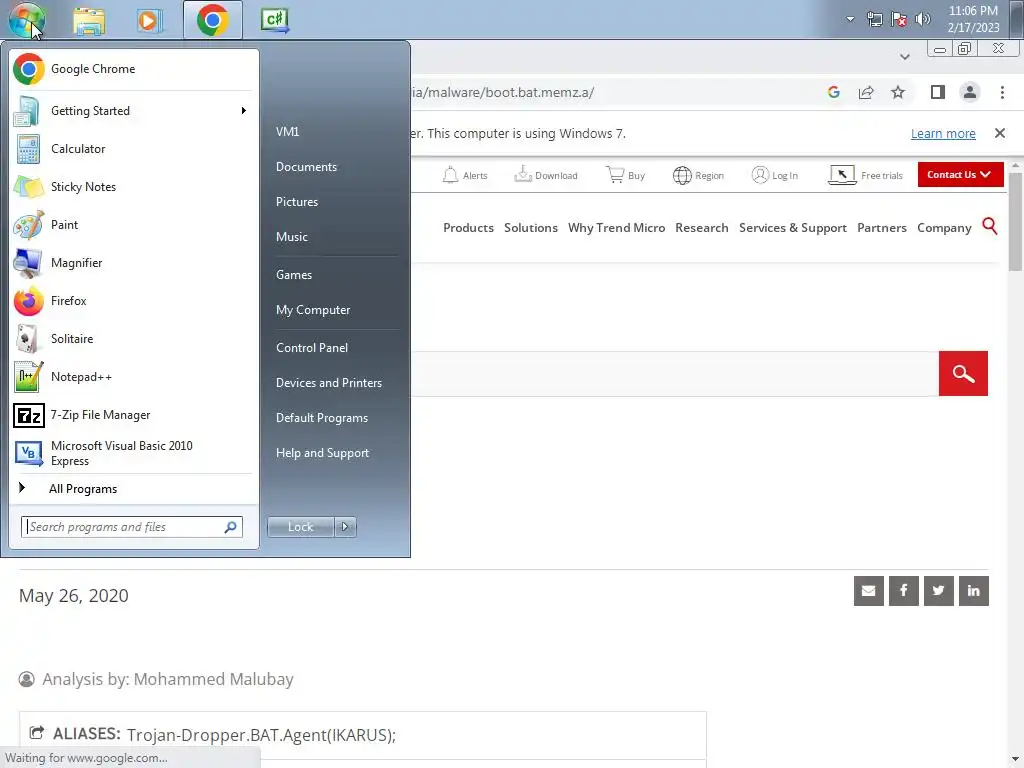Click the Buy cart link
The image size is (1024, 768).
point(625,175)
